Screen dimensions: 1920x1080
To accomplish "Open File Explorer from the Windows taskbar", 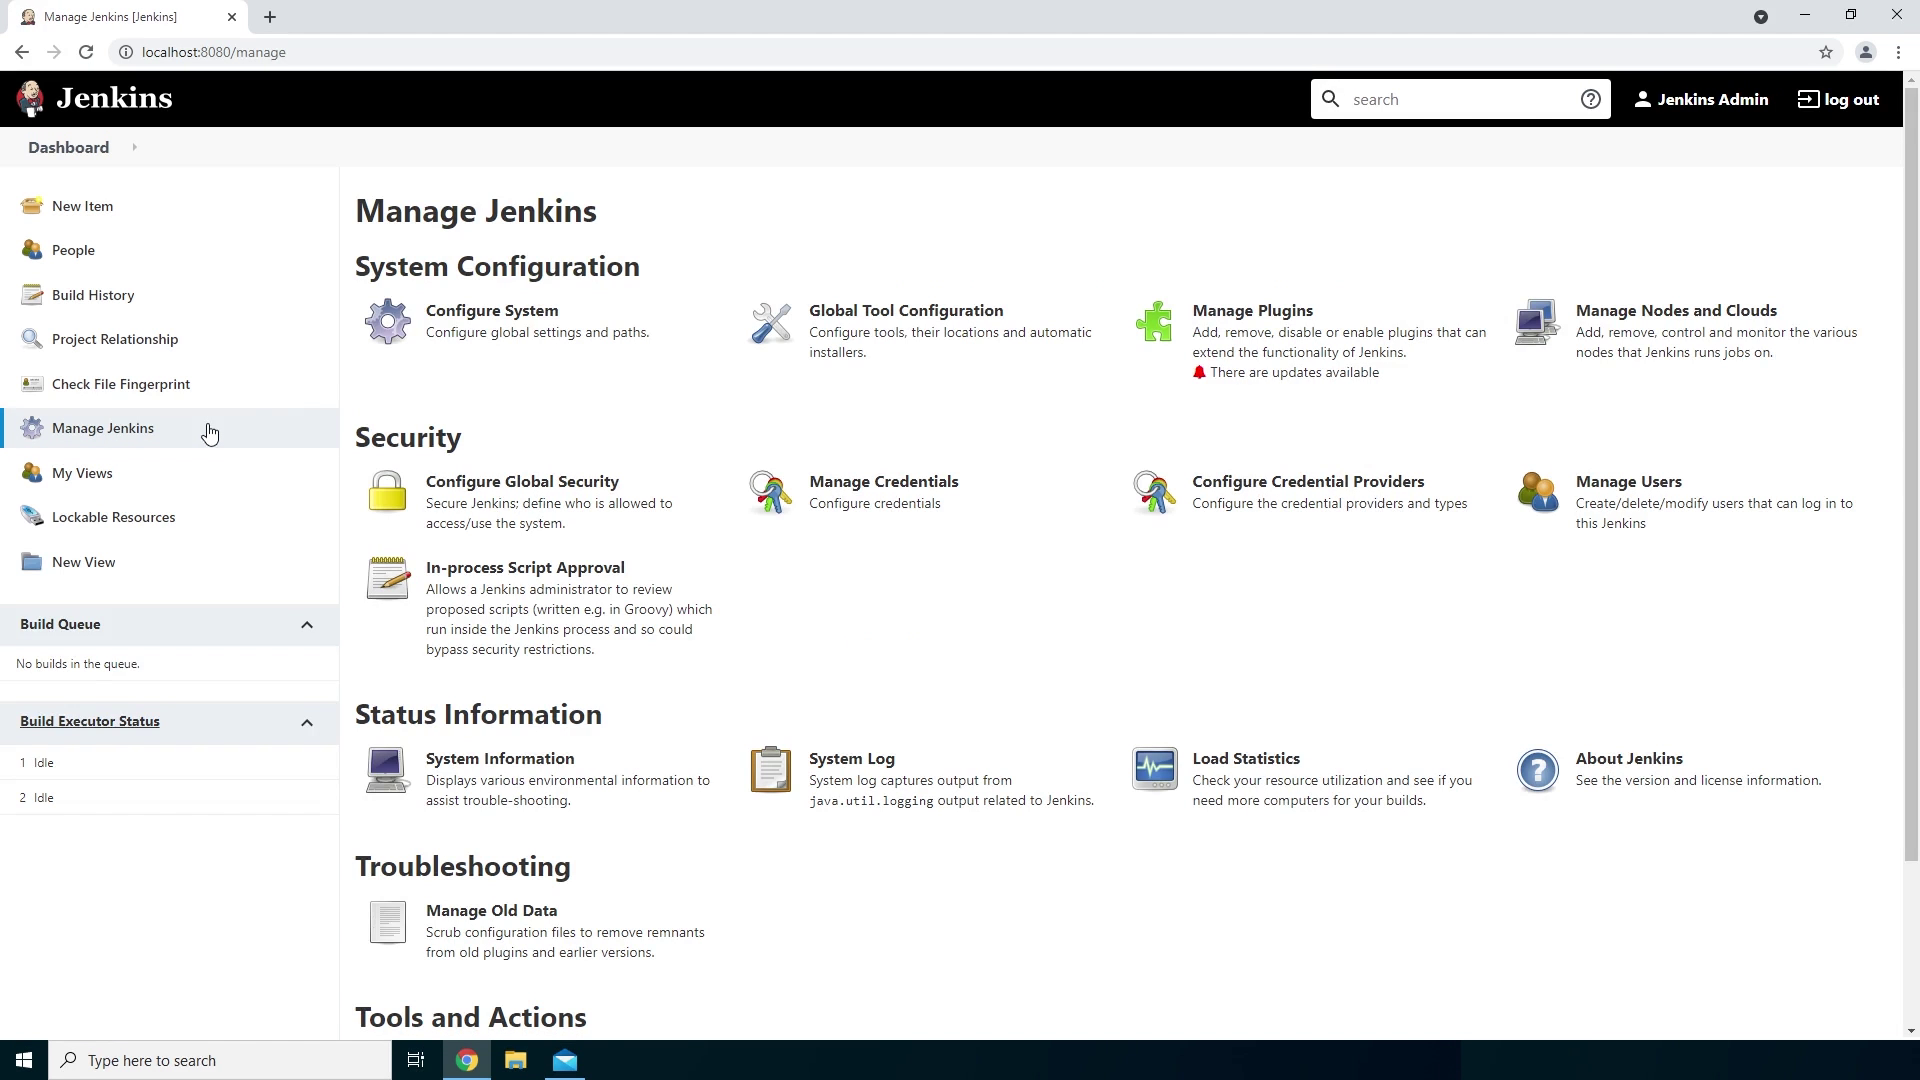I will click(515, 1060).
